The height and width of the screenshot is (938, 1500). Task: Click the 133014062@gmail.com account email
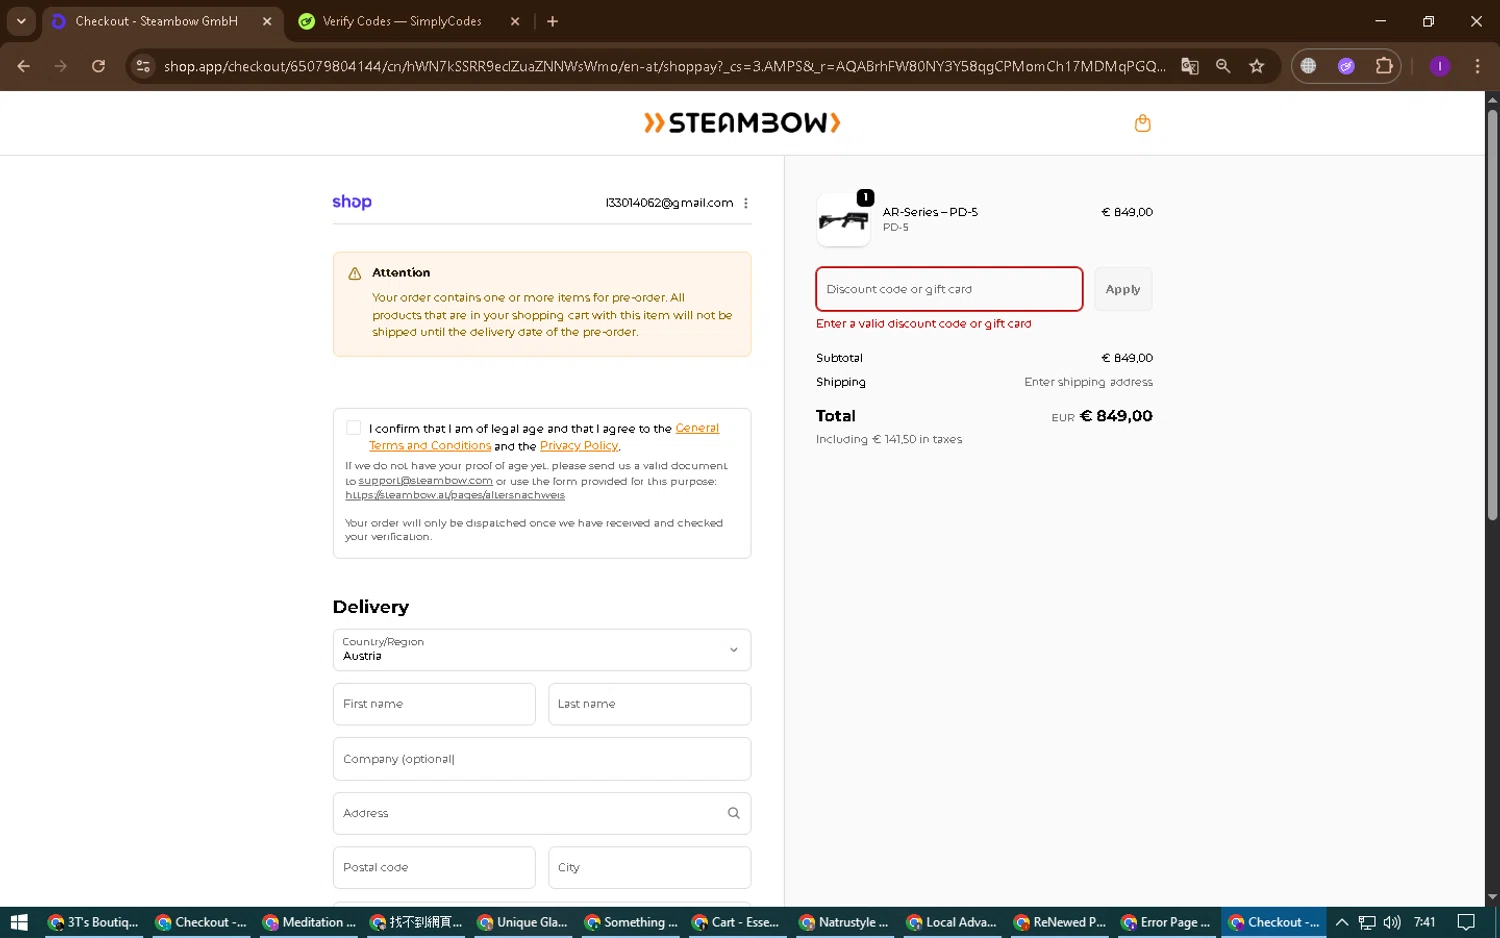click(669, 203)
